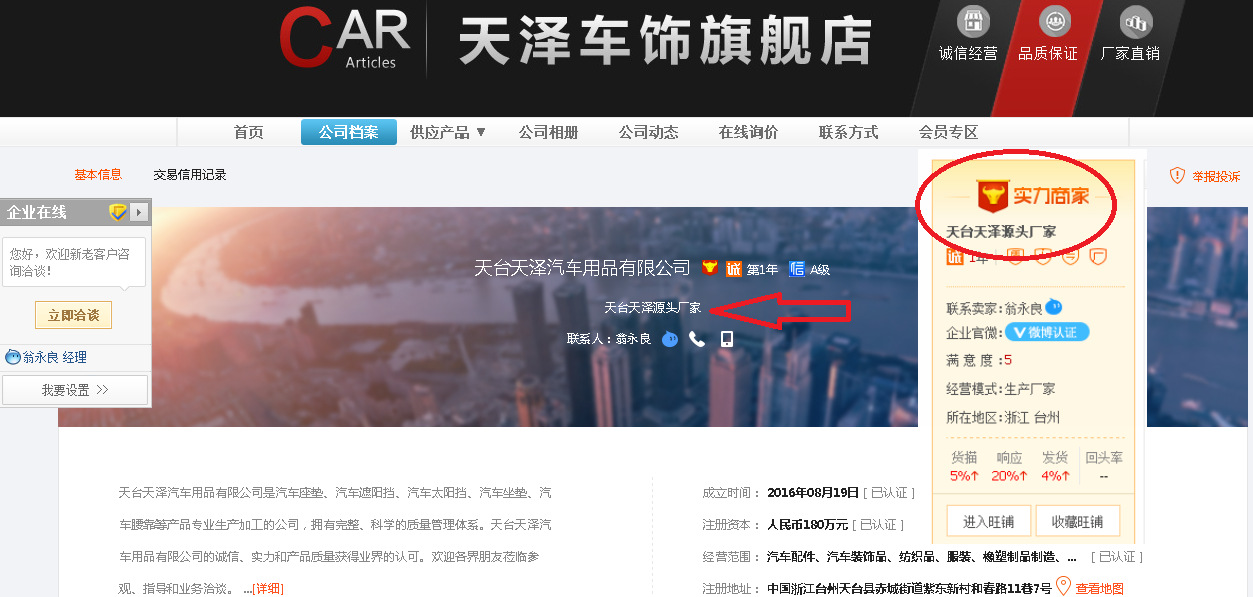Open the 首页 navigation tab
The image size is (1253, 597).
(x=249, y=132)
